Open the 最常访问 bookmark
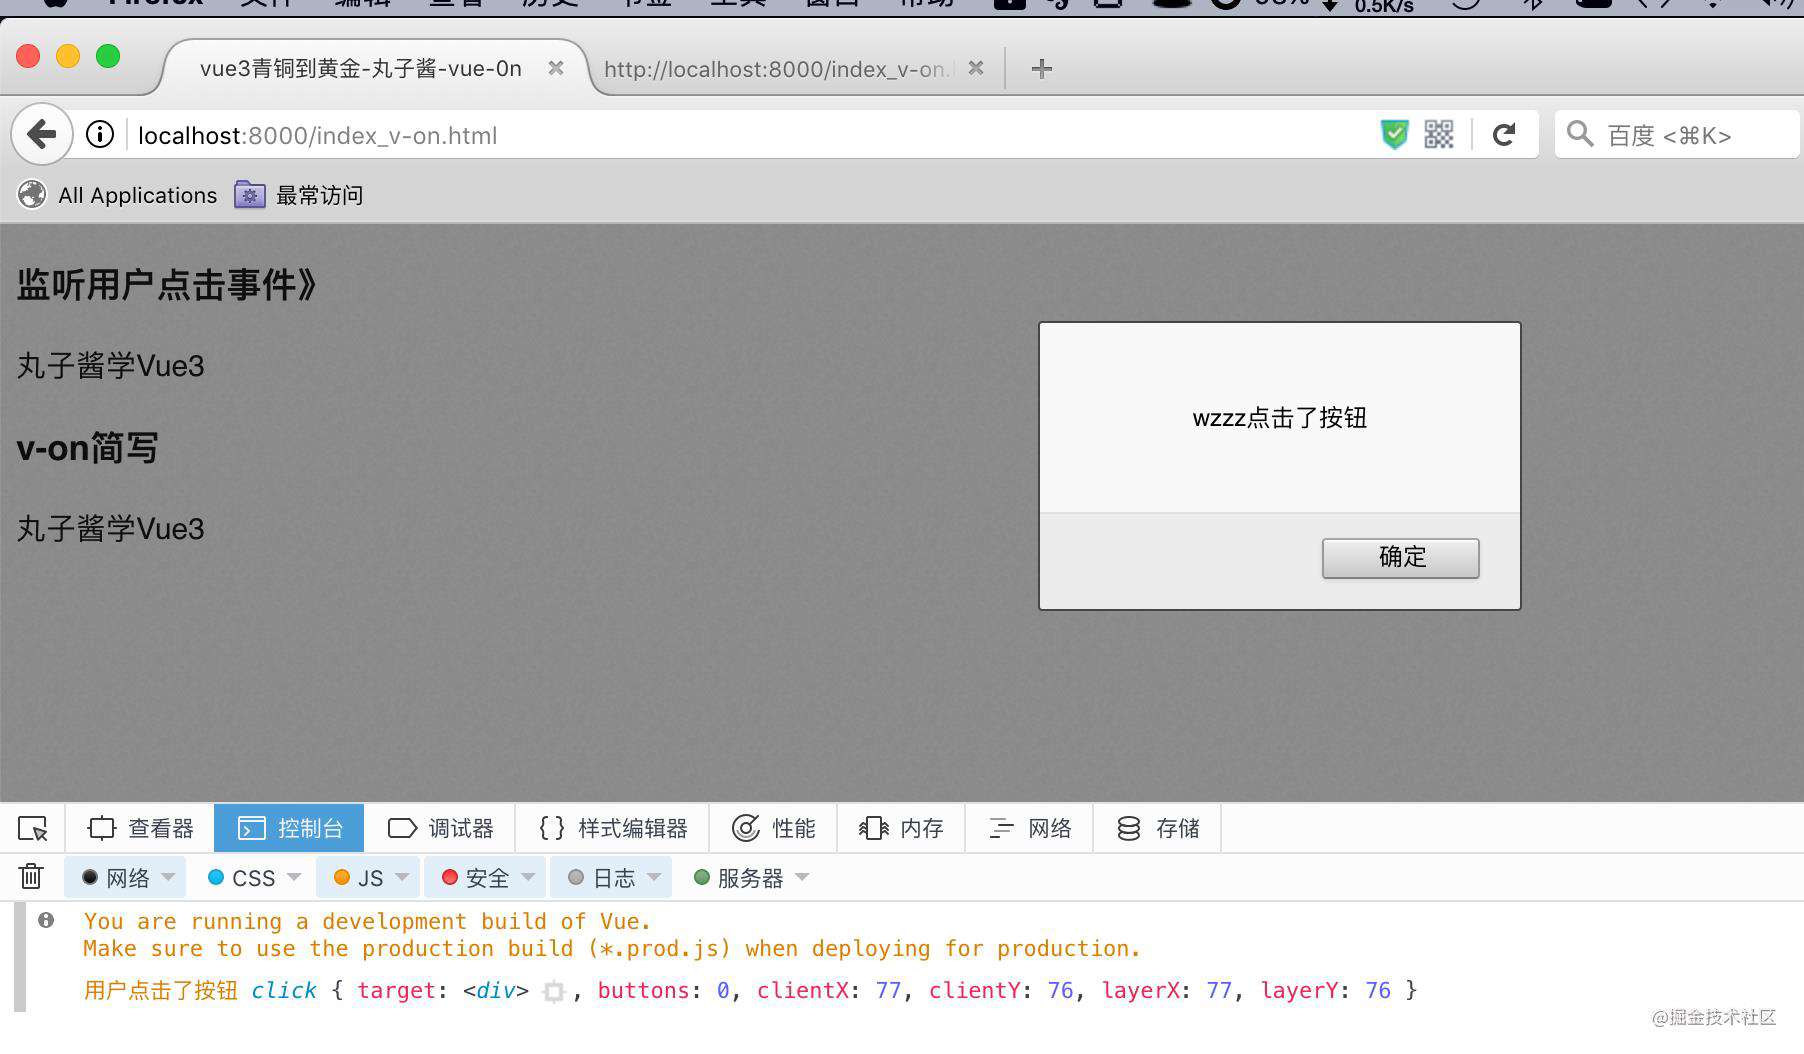The image size is (1804, 1054). (x=299, y=194)
